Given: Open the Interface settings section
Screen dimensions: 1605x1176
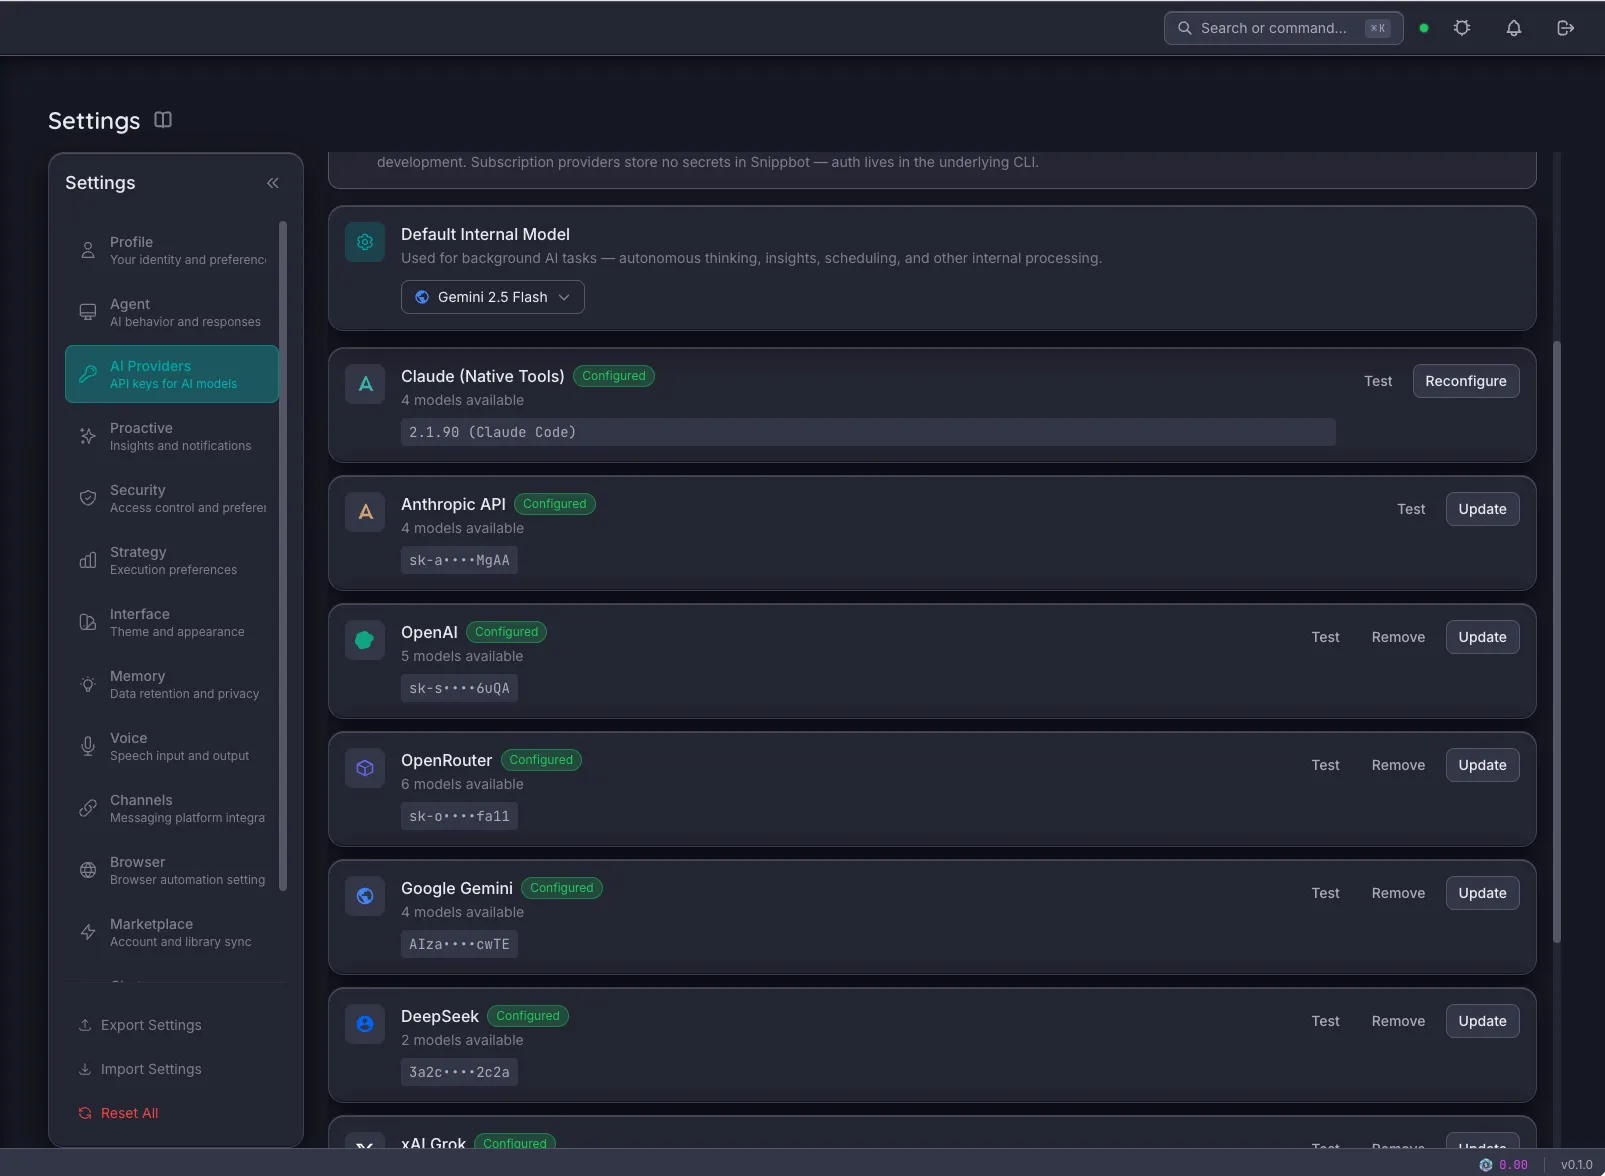Looking at the screenshot, I should click(x=172, y=622).
